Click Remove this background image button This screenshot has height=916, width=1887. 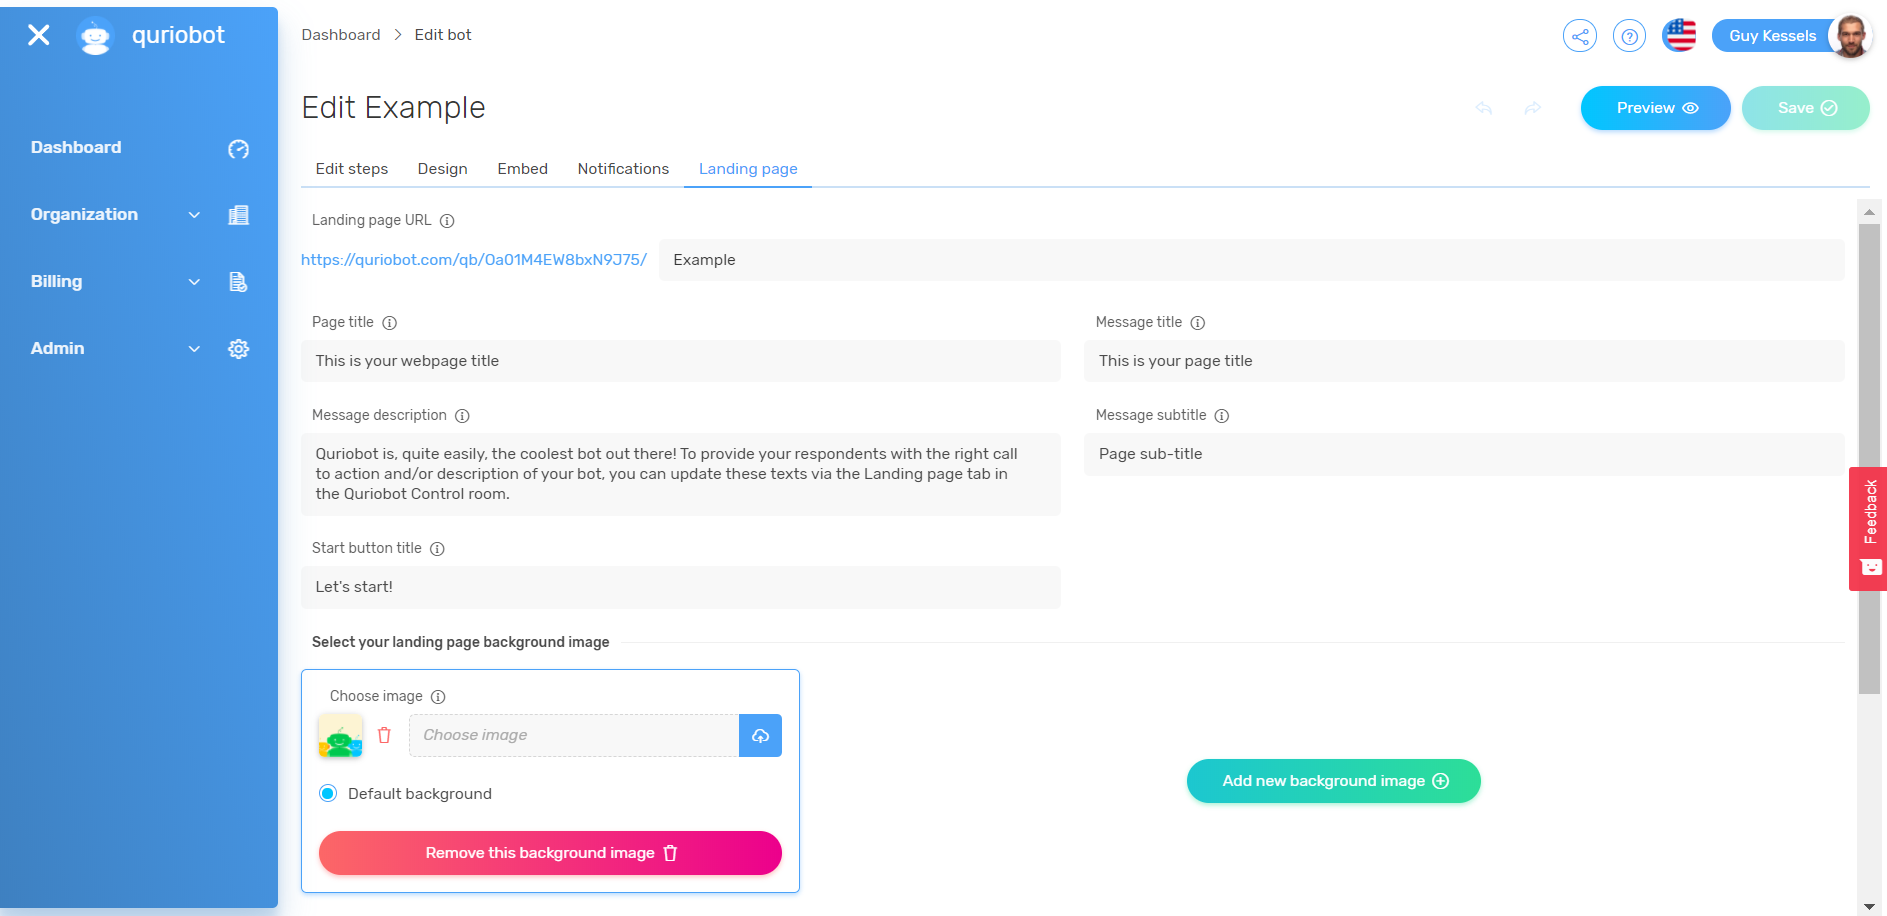tap(550, 853)
